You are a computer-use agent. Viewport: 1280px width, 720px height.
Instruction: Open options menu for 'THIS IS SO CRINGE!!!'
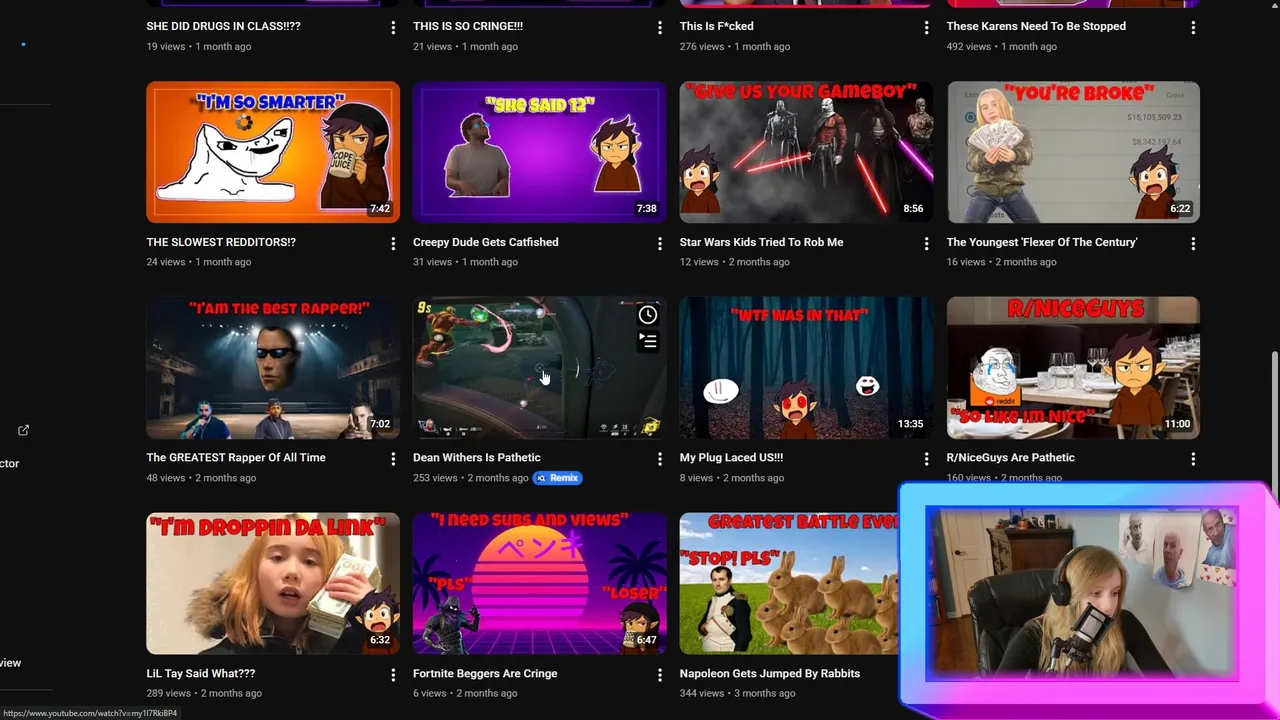click(x=659, y=28)
